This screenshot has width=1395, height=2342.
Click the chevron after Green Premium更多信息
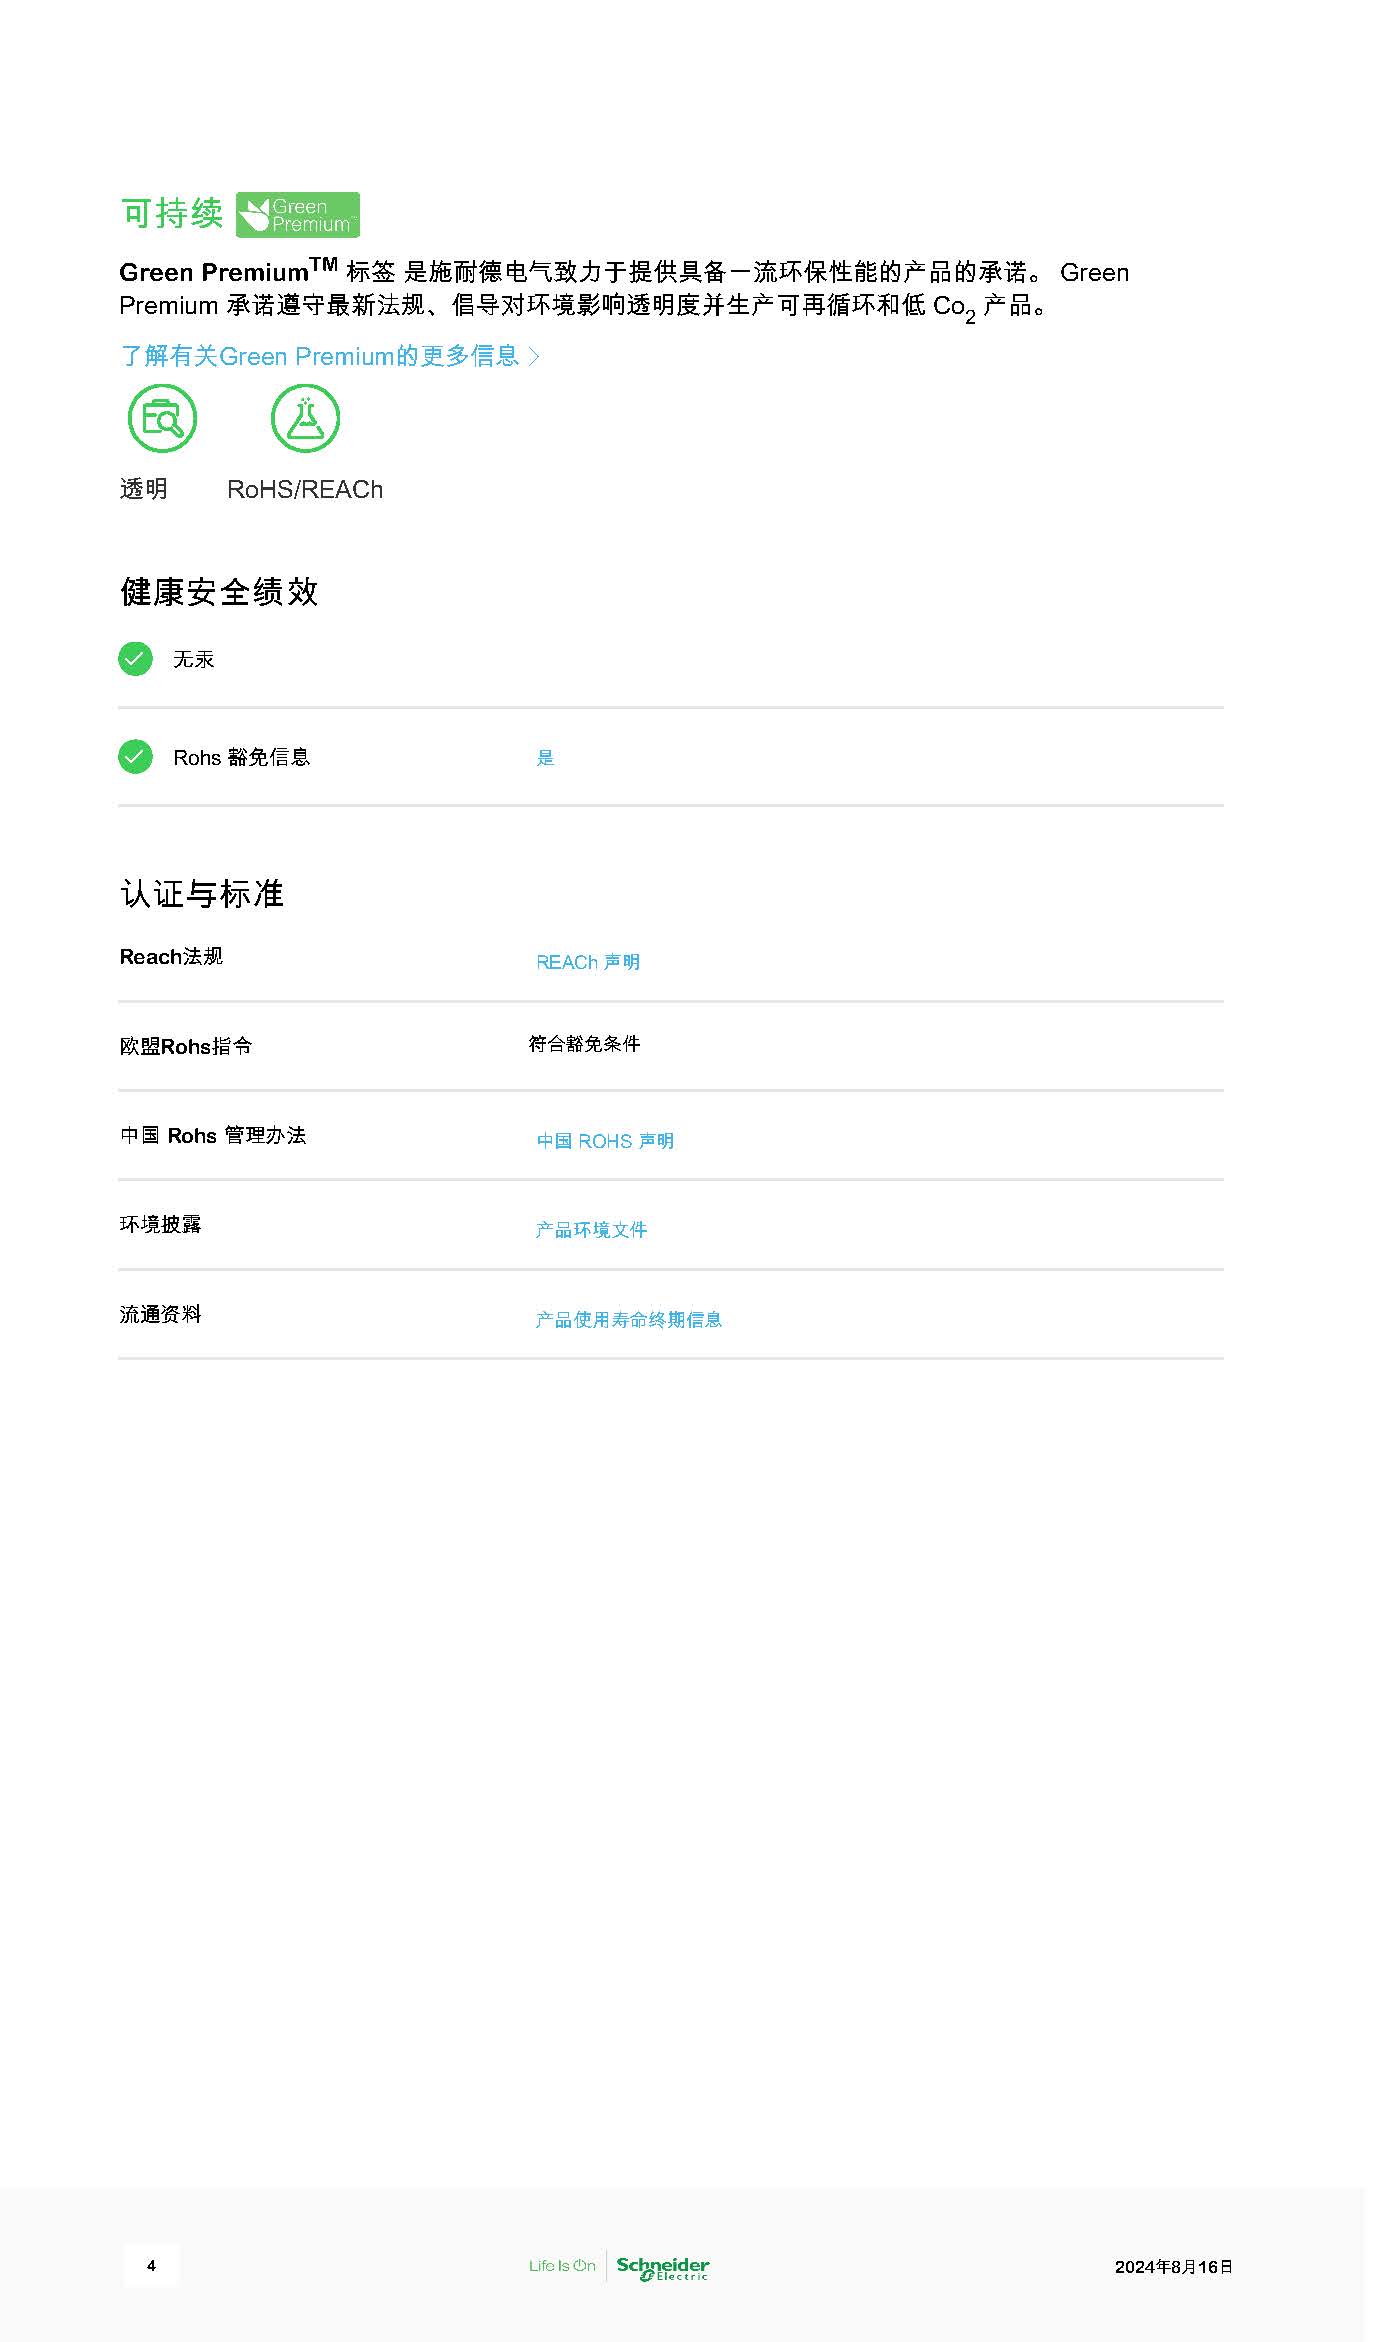coord(534,356)
